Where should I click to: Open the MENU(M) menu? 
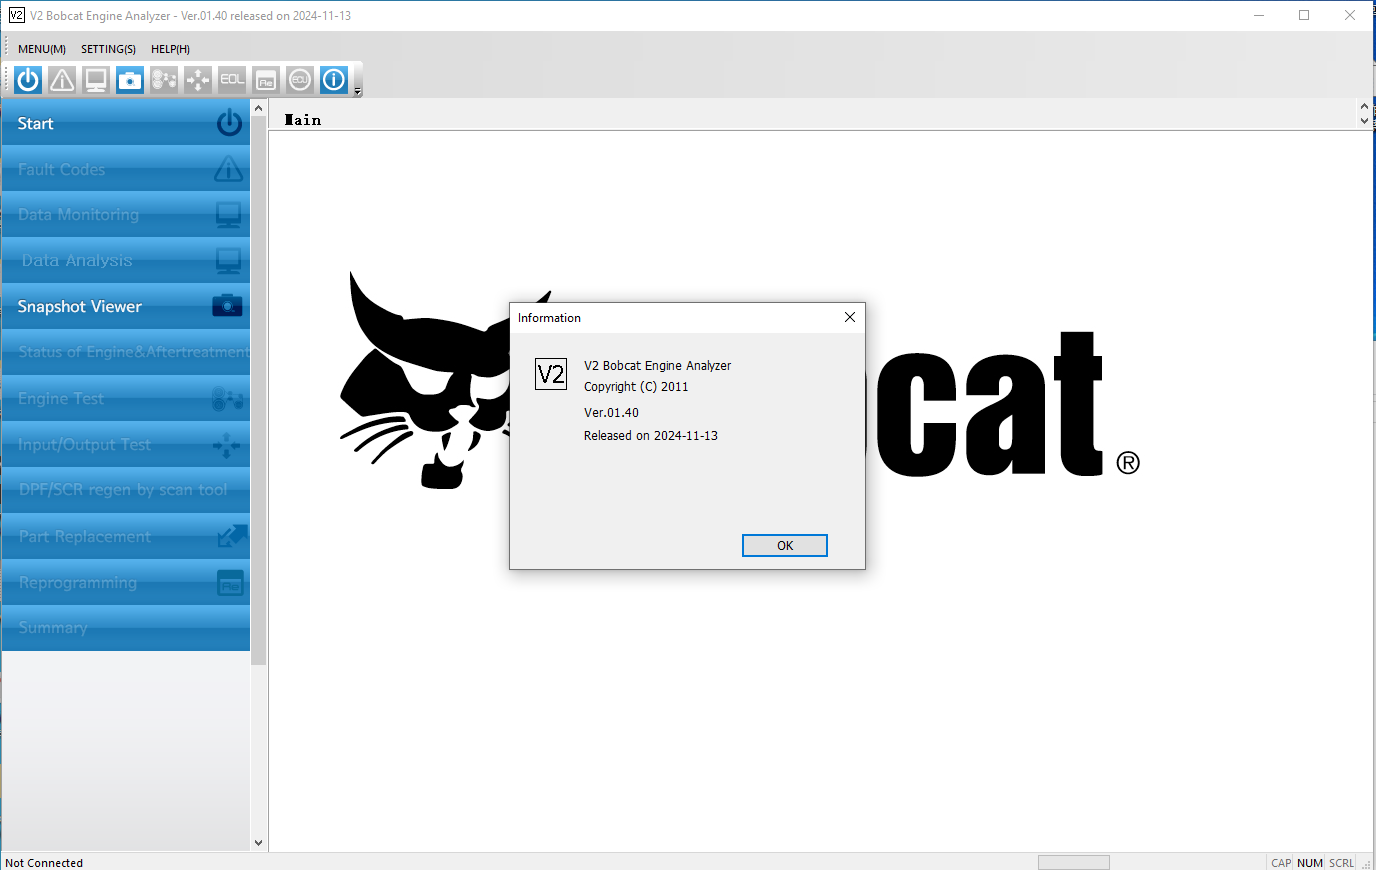coord(42,49)
